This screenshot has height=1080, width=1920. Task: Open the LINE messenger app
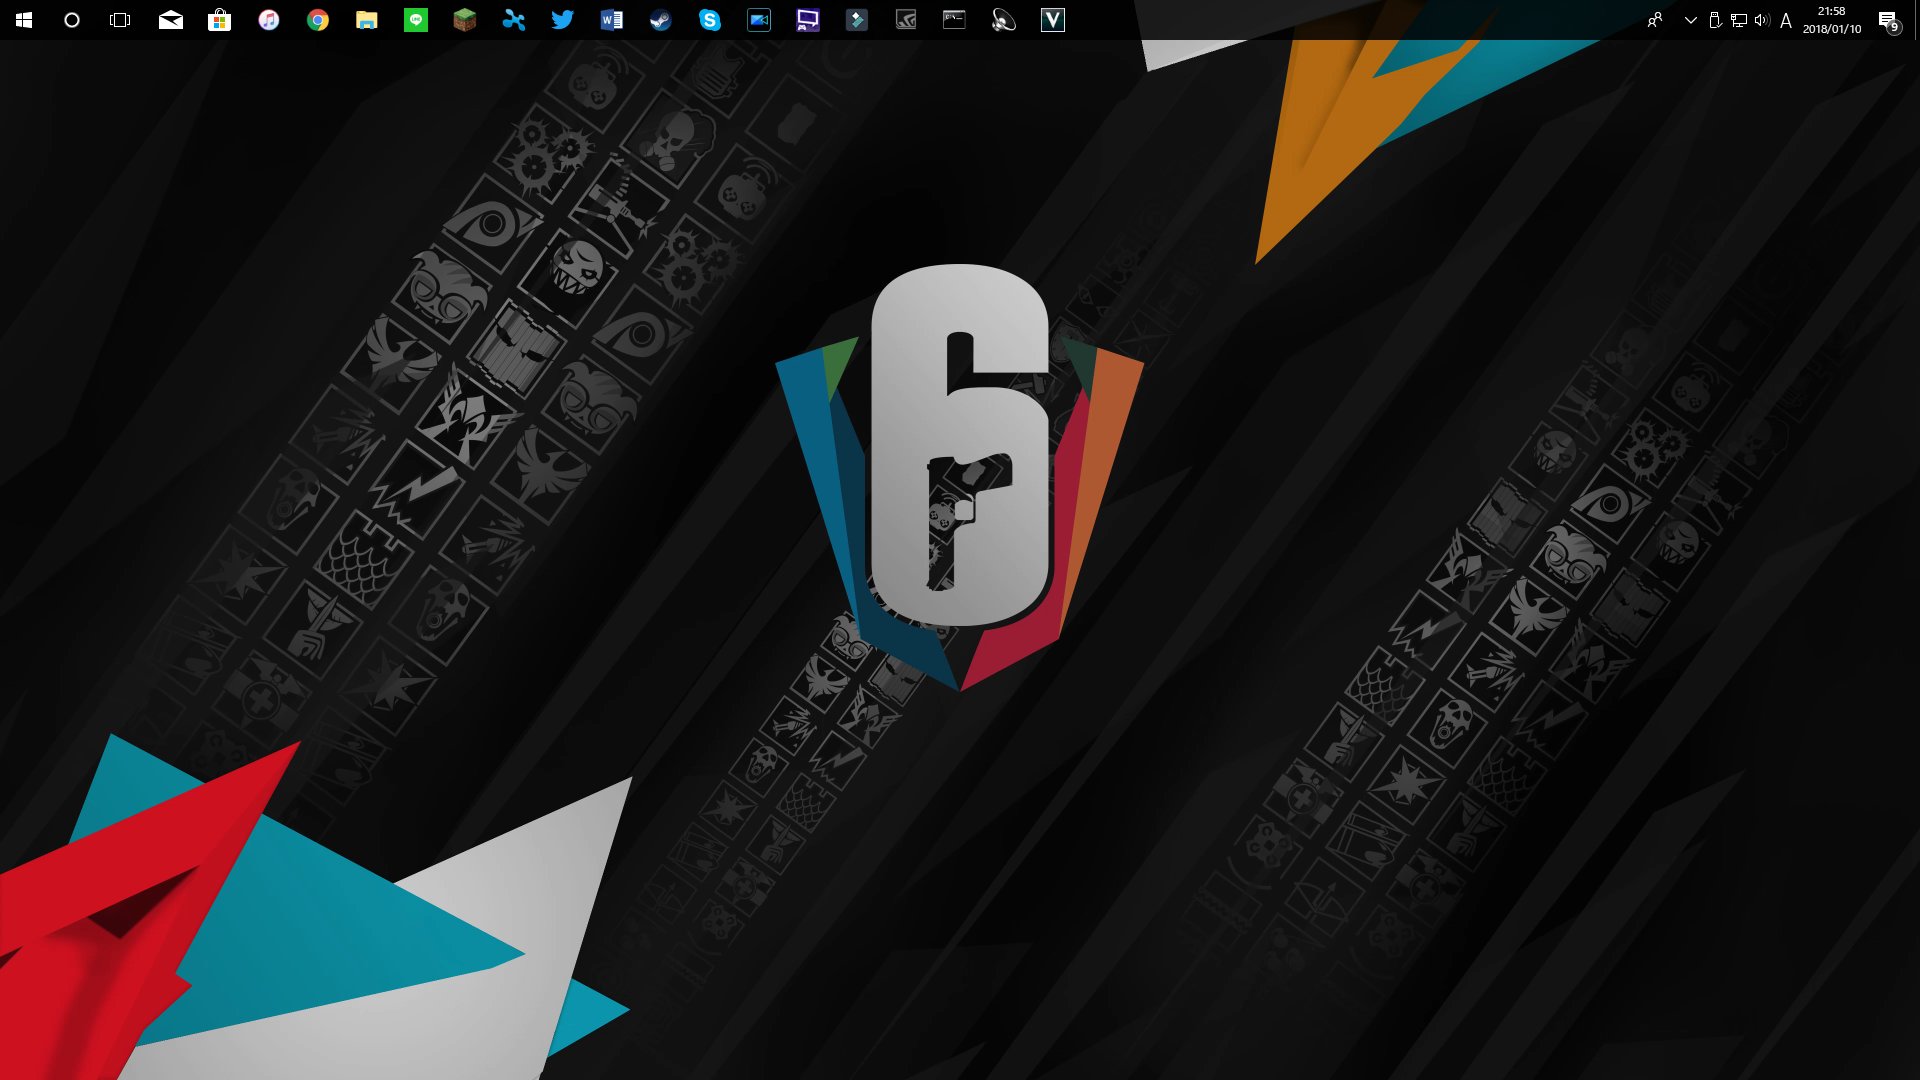coord(416,20)
